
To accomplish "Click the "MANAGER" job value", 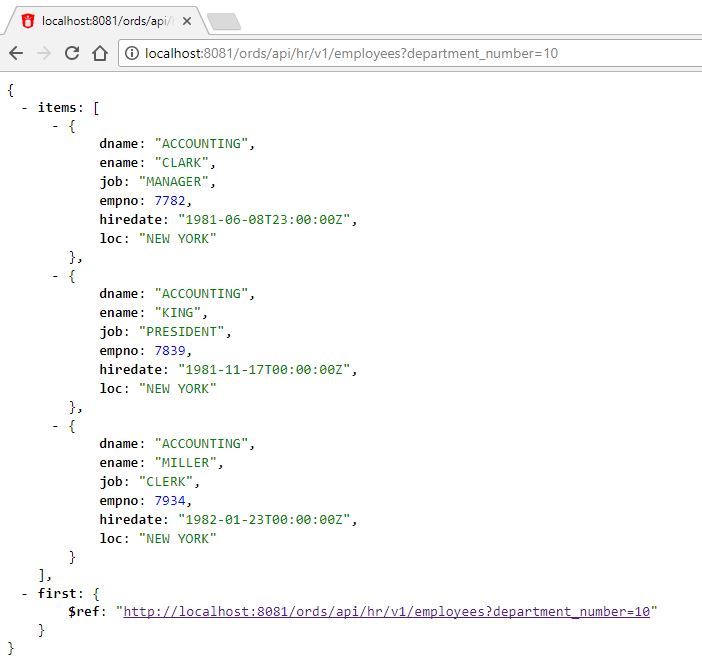I will click(x=174, y=182).
